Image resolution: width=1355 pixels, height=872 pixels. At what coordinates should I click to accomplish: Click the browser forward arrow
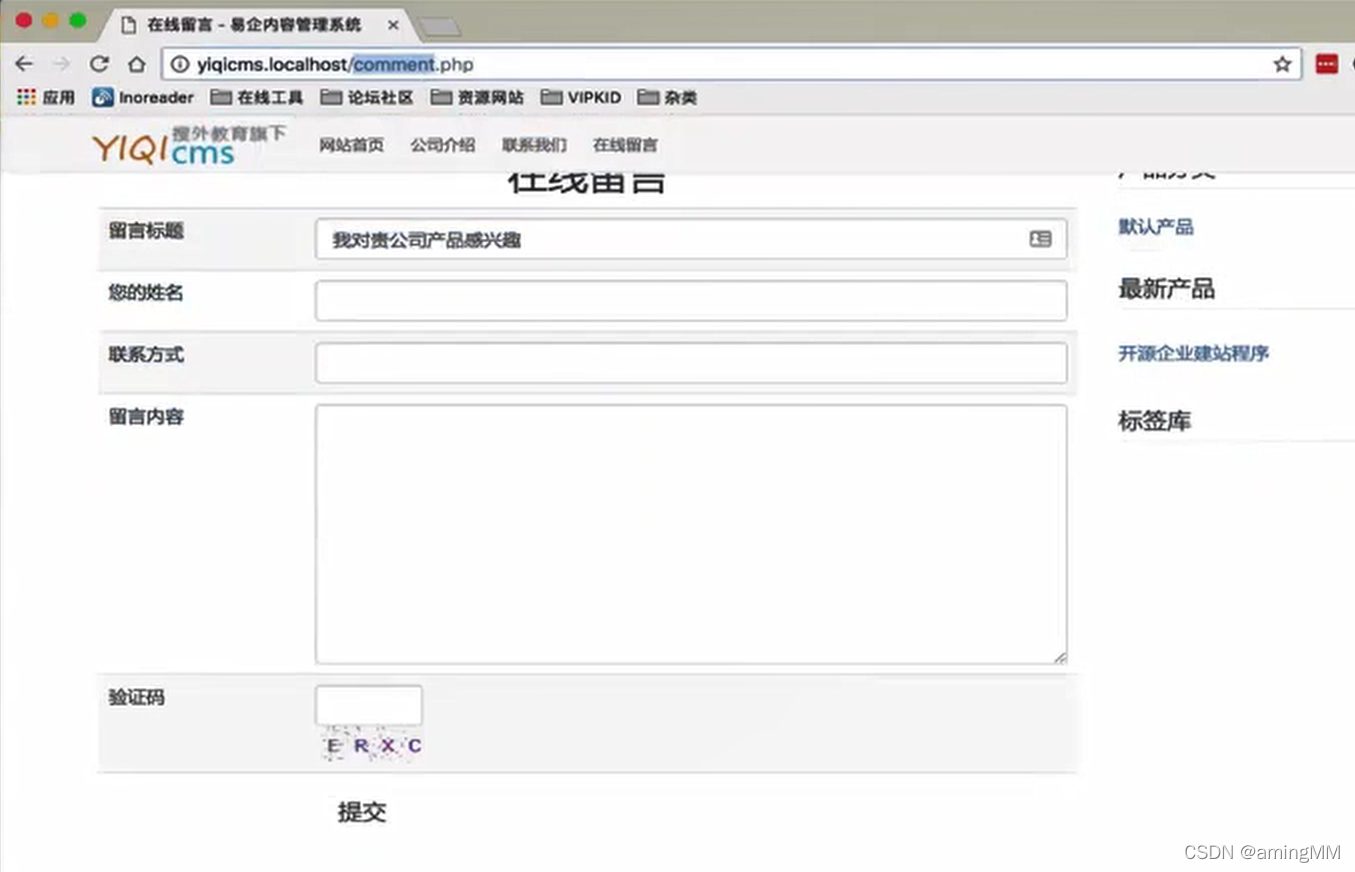click(60, 63)
